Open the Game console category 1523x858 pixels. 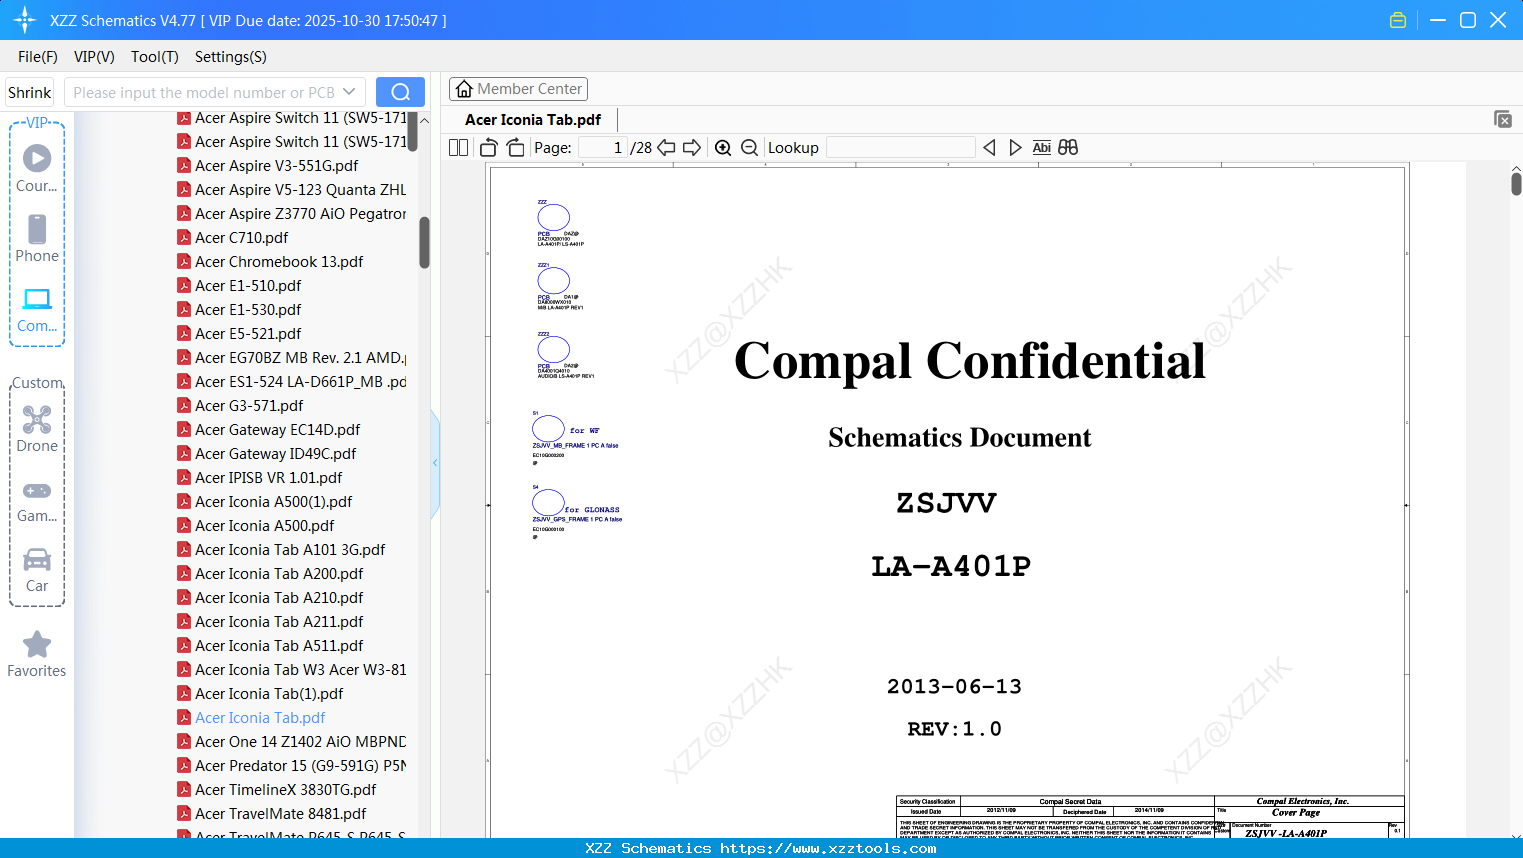[x=37, y=501]
